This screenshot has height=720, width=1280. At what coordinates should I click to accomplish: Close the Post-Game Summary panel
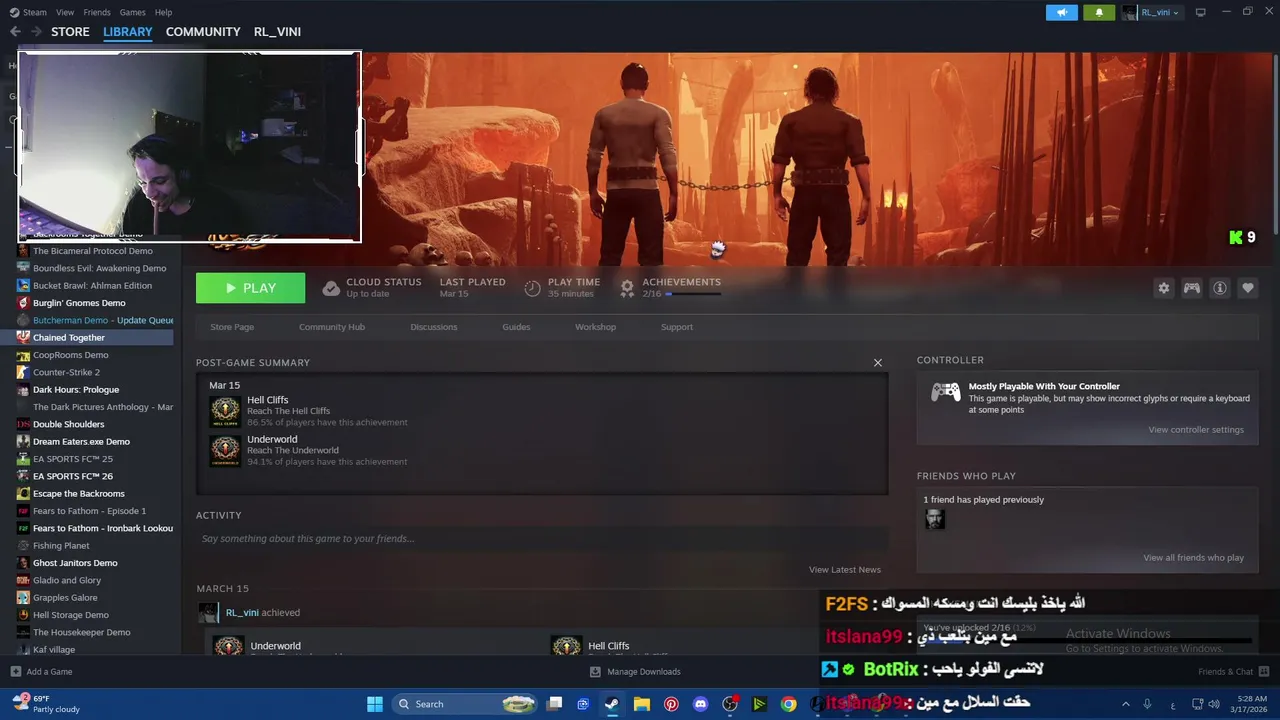(878, 363)
